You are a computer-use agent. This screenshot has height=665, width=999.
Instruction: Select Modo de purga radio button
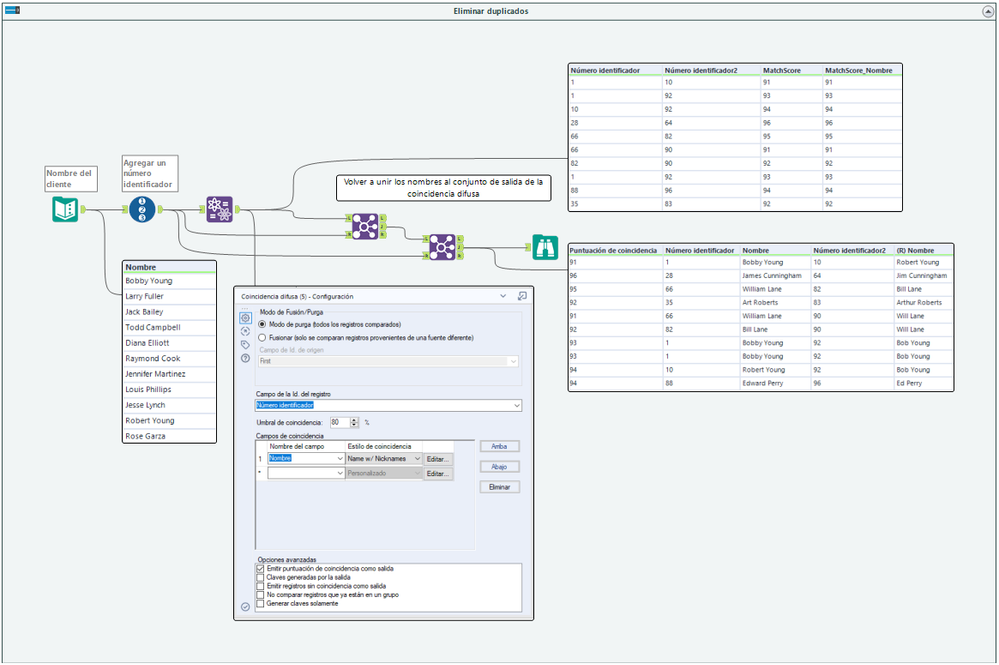point(262,324)
